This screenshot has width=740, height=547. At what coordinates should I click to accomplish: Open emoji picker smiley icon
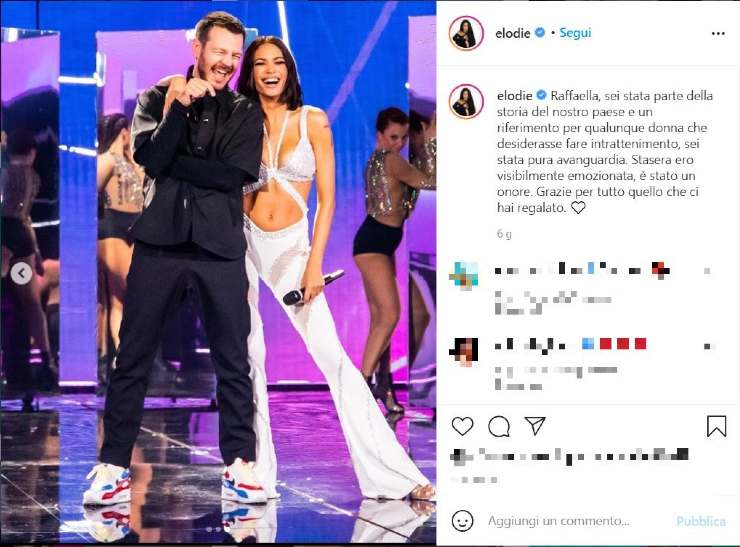(x=462, y=521)
